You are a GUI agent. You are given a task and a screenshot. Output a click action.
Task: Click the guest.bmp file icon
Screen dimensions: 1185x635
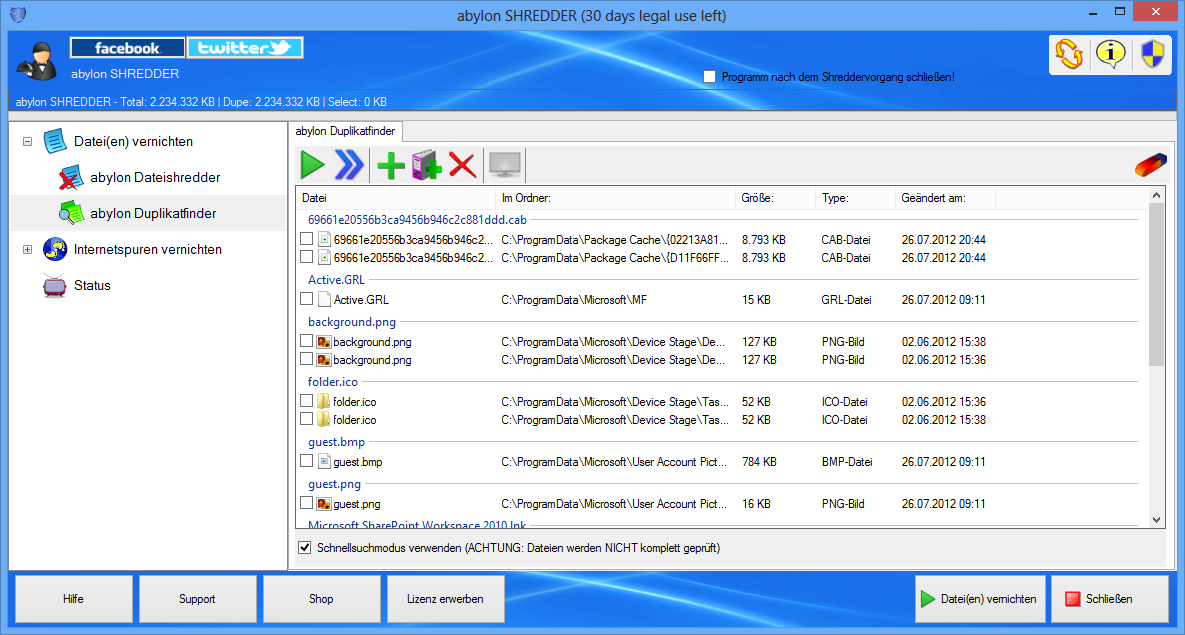point(324,461)
